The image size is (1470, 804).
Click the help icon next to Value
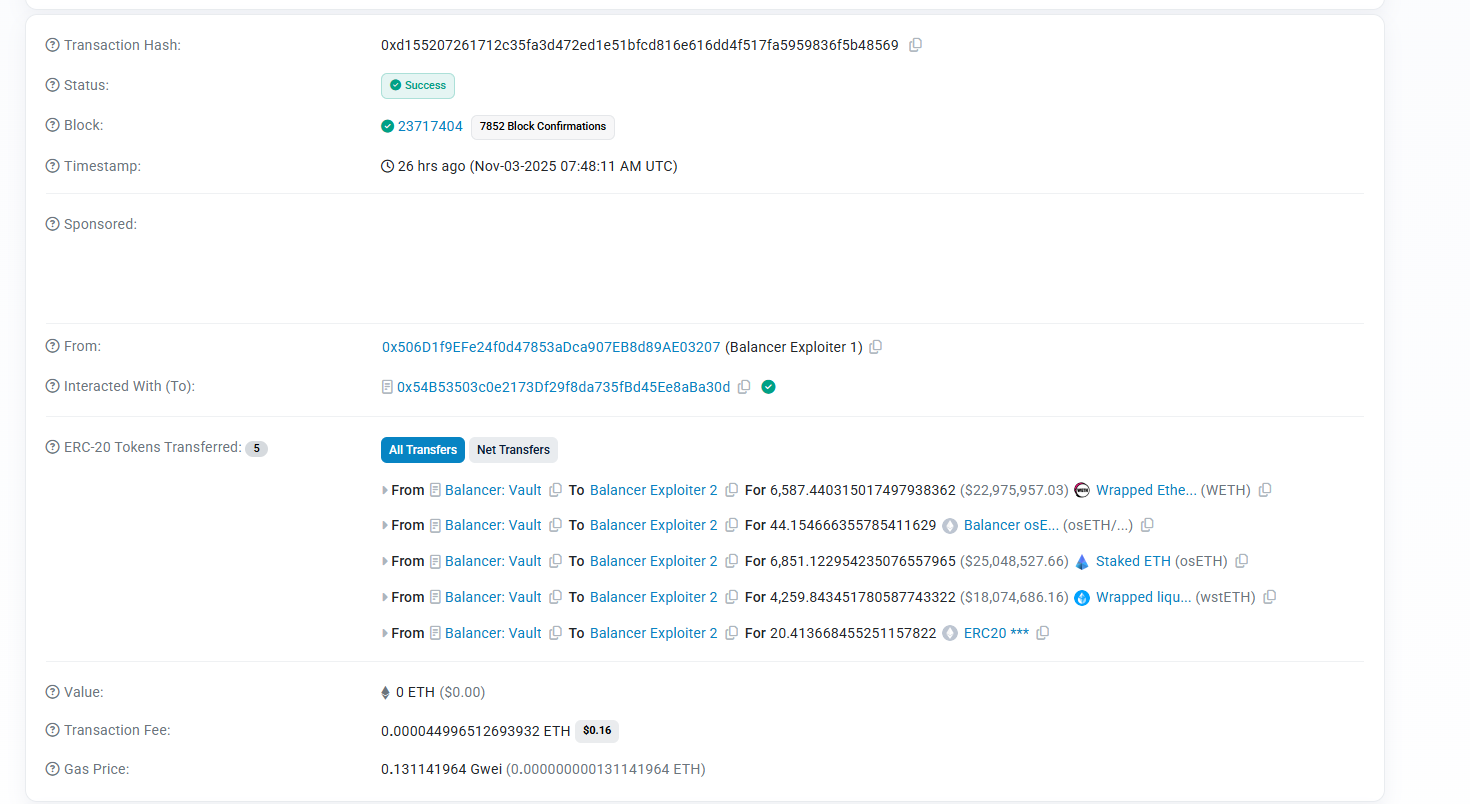[x=53, y=692]
